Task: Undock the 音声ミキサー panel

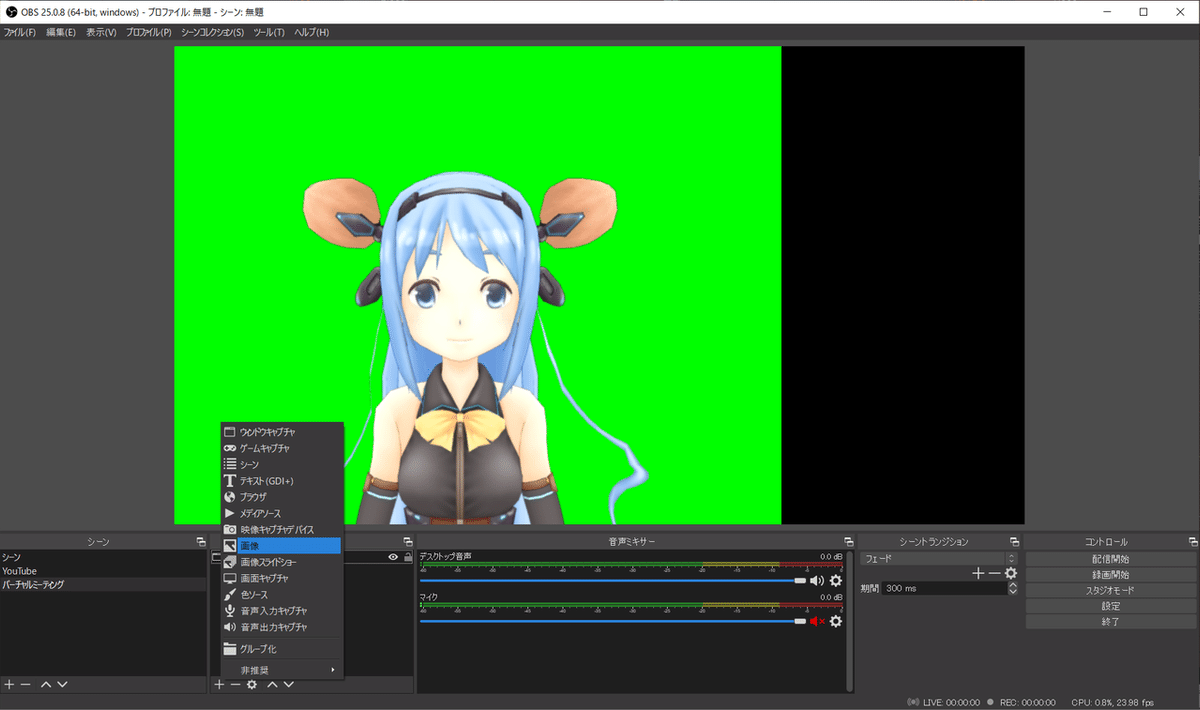Action: pos(849,541)
